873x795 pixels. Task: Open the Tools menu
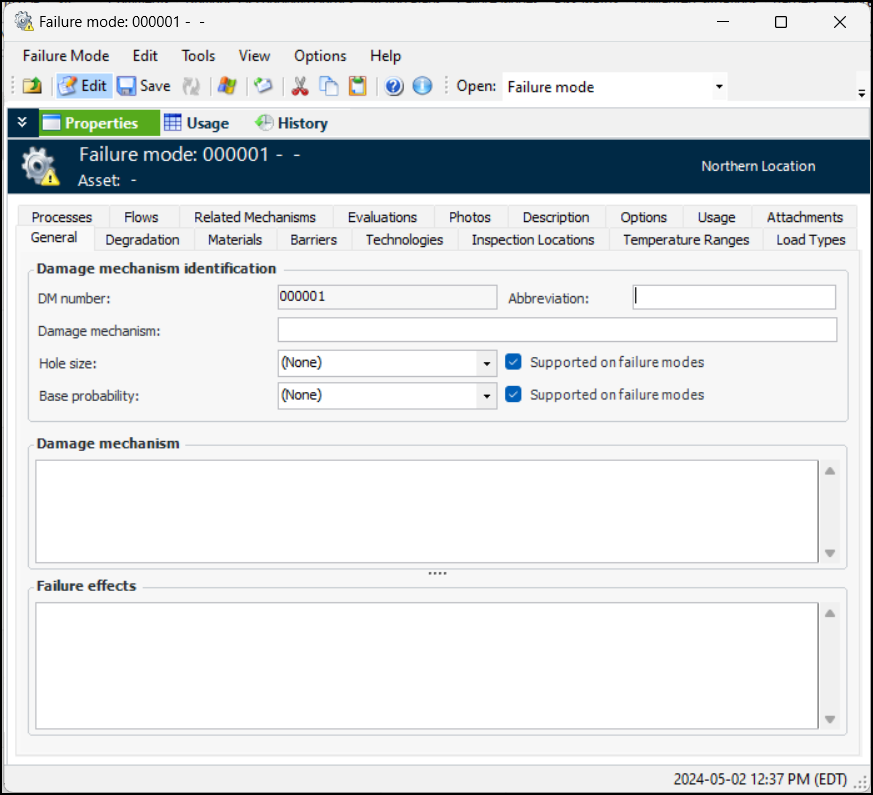click(x=198, y=56)
